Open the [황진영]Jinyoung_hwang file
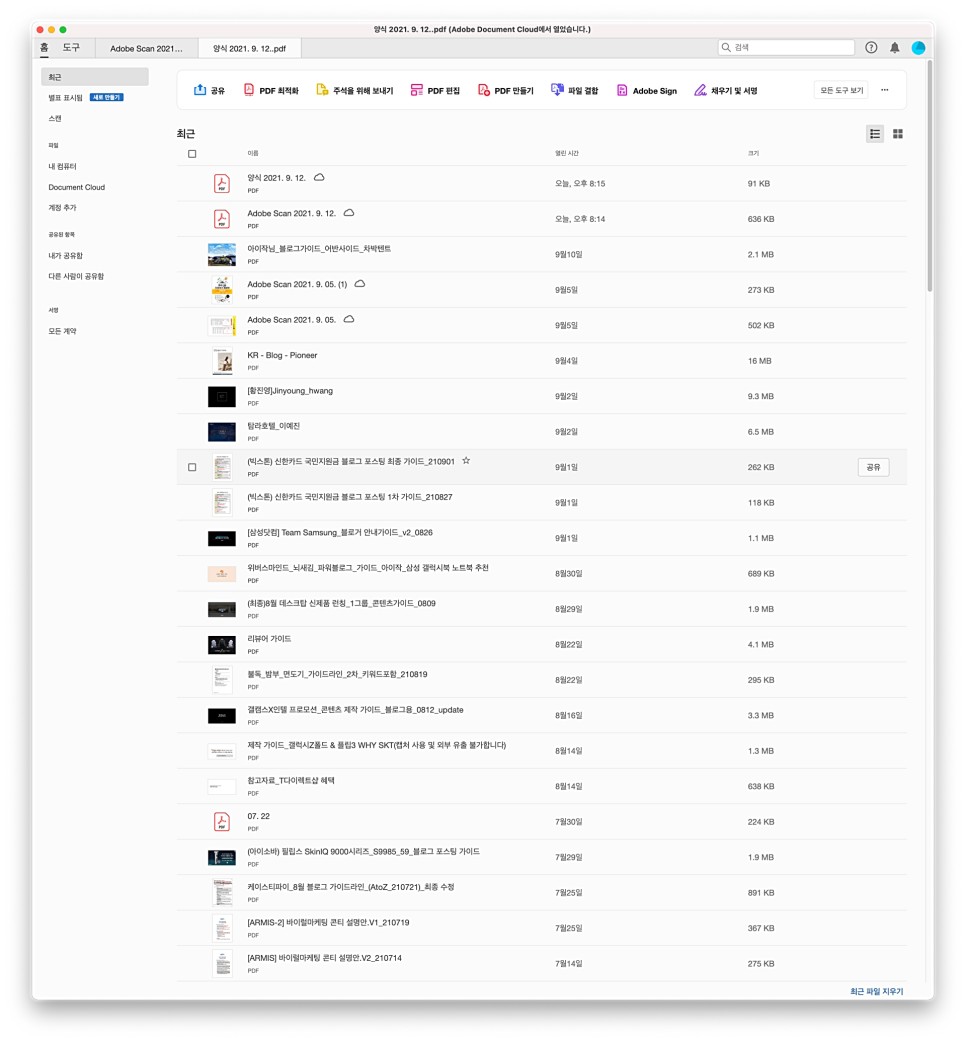The image size is (966, 1042). click(x=290, y=391)
